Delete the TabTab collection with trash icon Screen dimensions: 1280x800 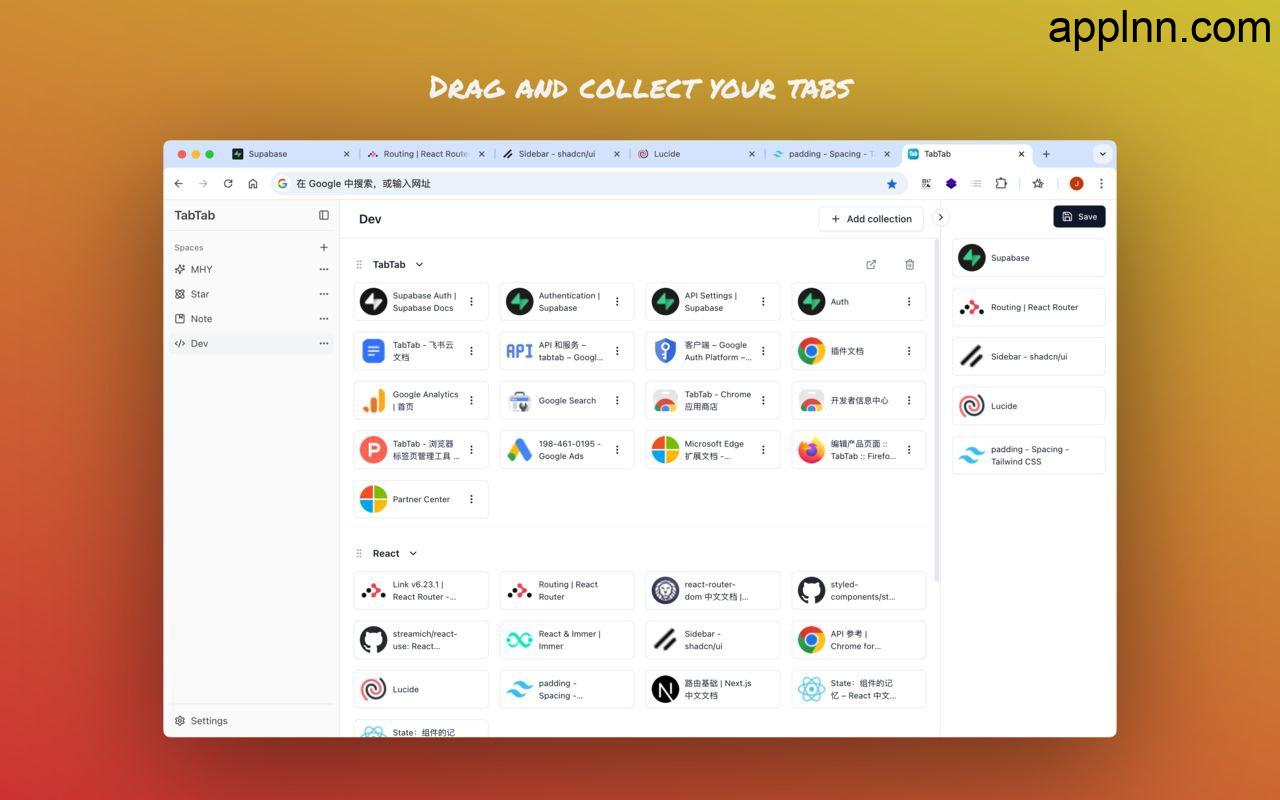[909, 265]
